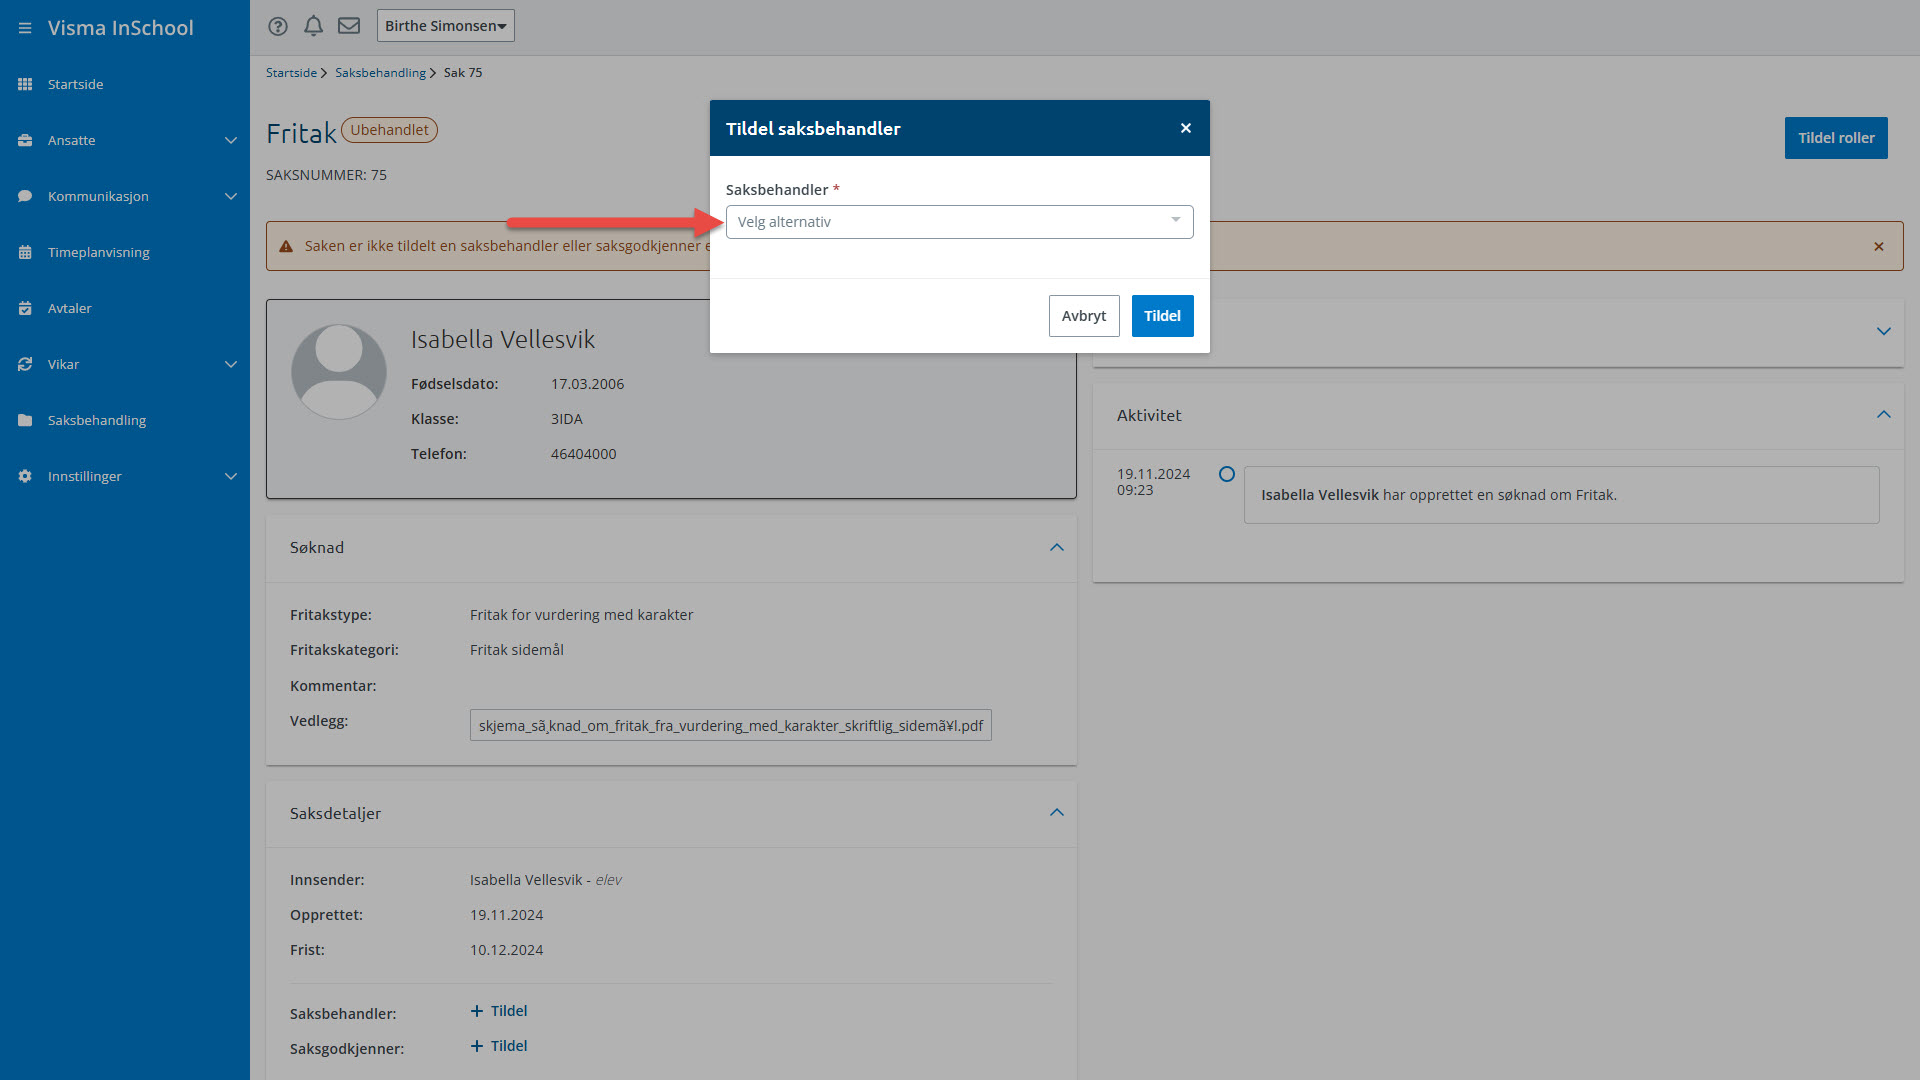The image size is (1920, 1080).
Task: Expand the Vikar sidebar menu
Action: [x=231, y=364]
